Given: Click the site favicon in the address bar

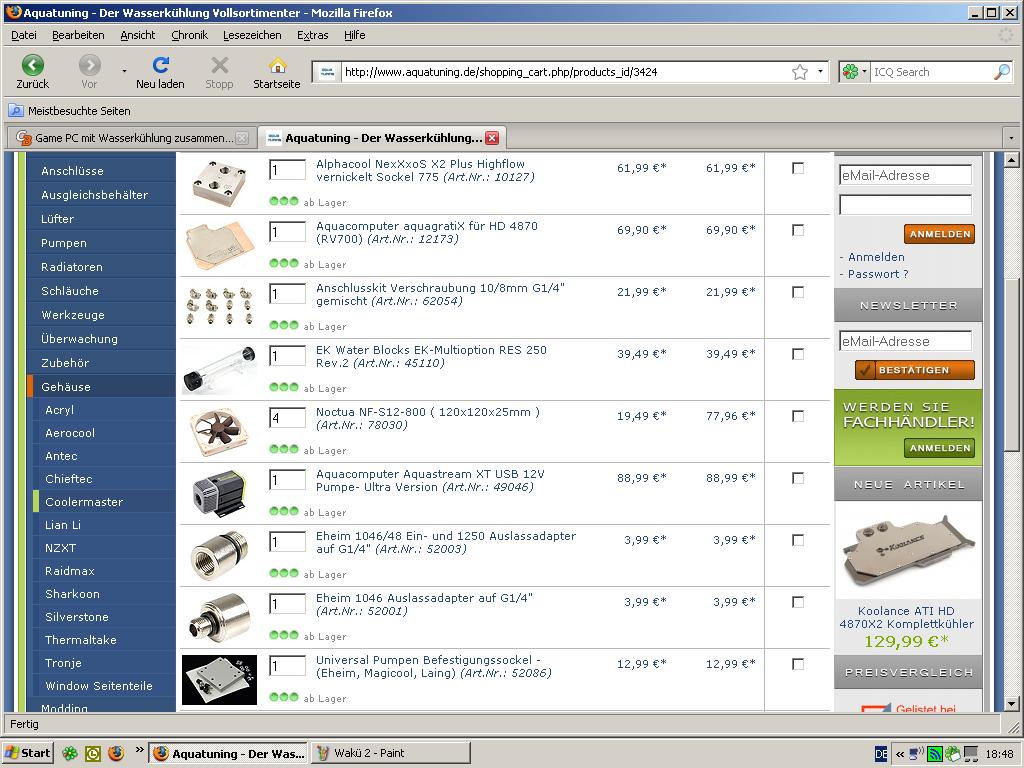Looking at the screenshot, I should pyautogui.click(x=327, y=72).
